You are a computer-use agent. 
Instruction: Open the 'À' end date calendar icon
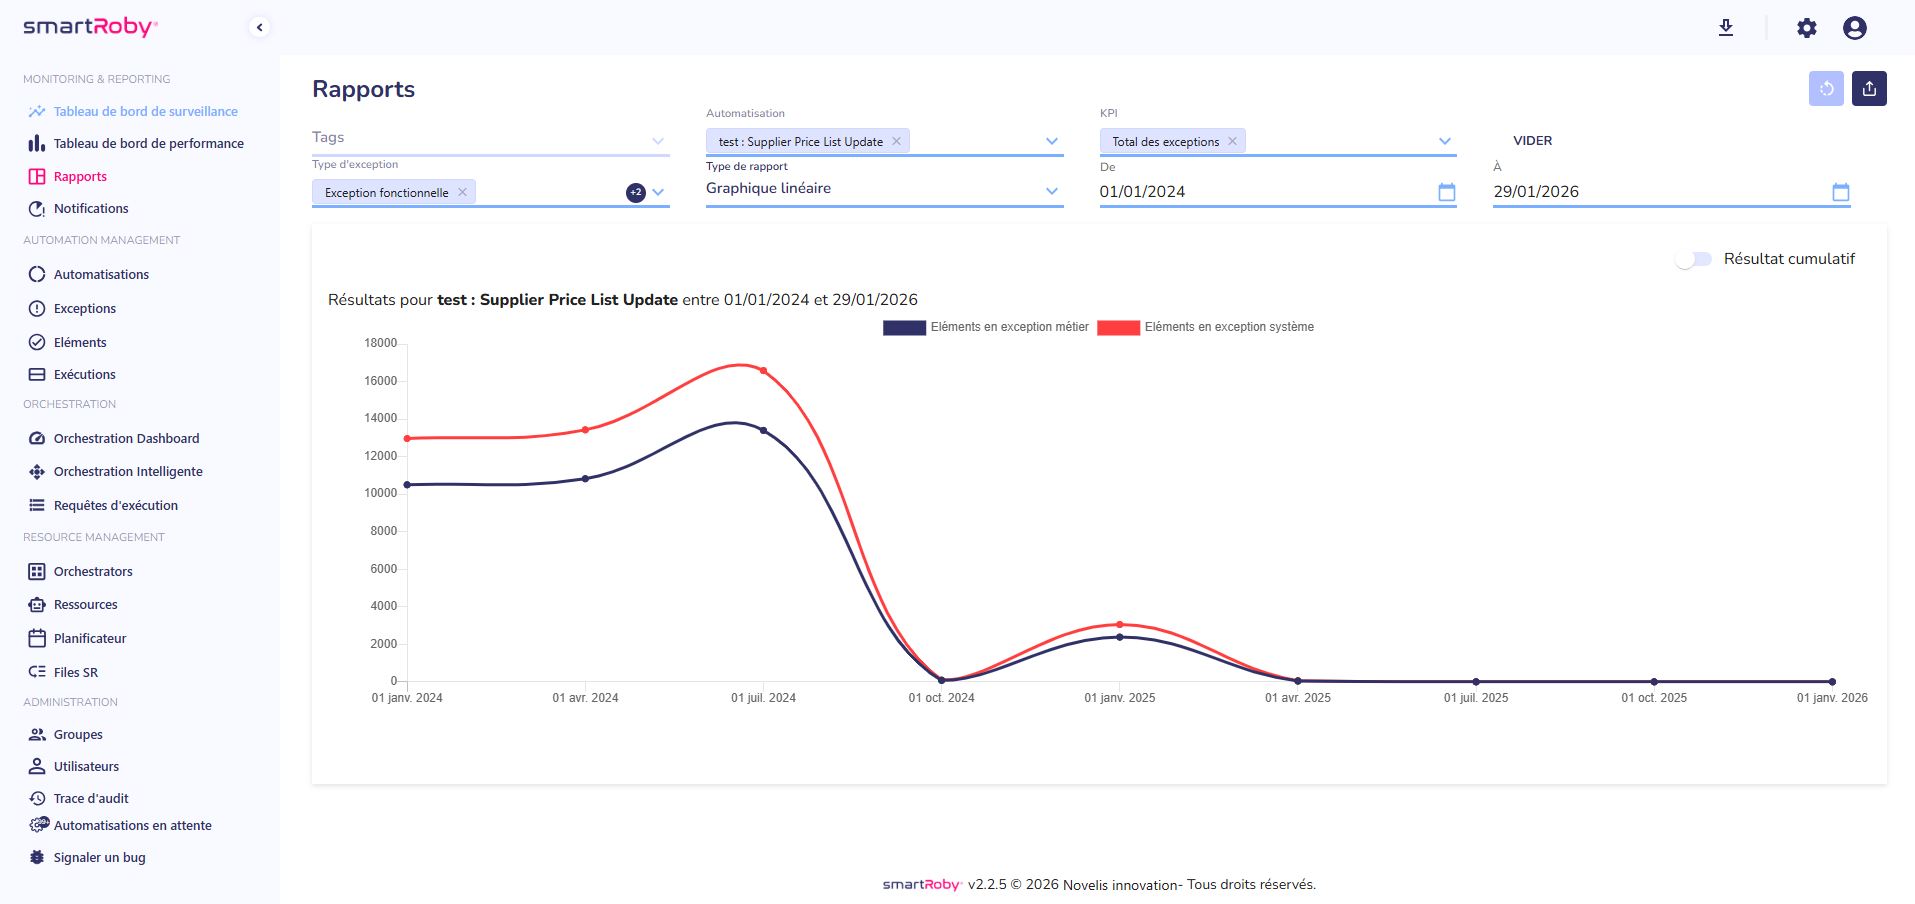[x=1840, y=192]
